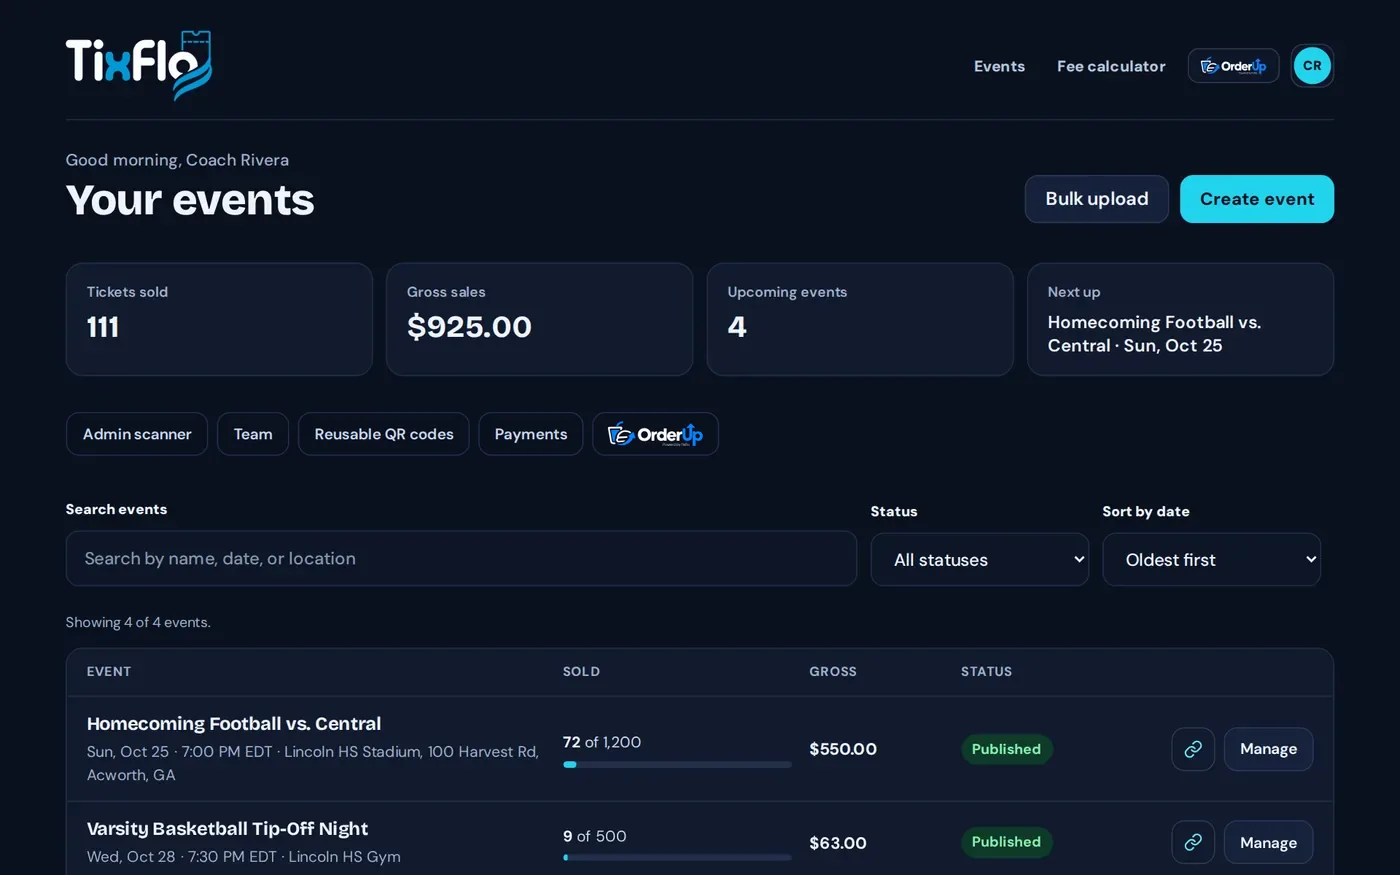Click the Homecoming Football vs. Central title
This screenshot has height=875, width=1400.
click(234, 723)
